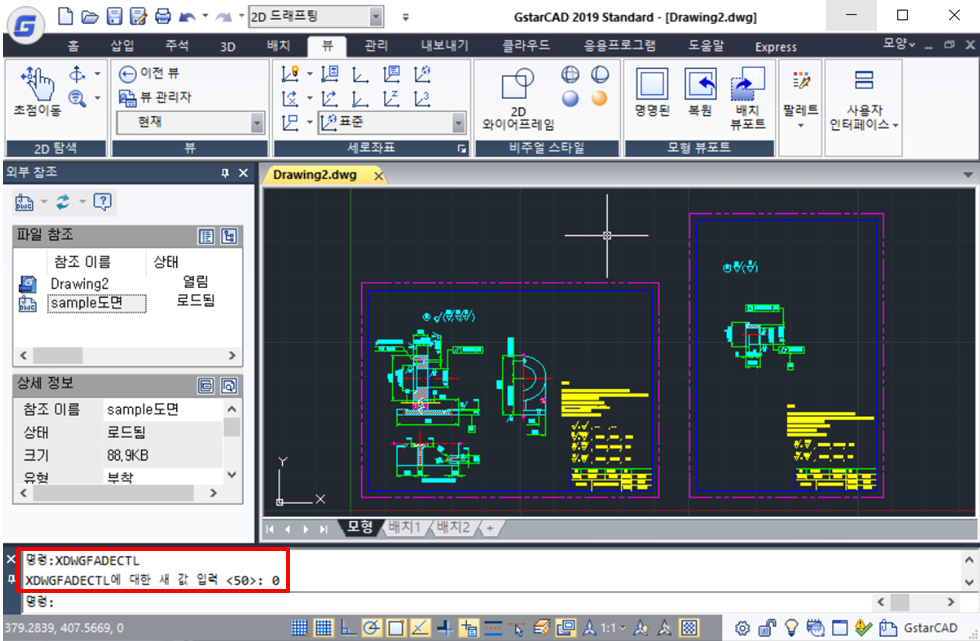Toggle lineweight display in status bar

pos(493,628)
